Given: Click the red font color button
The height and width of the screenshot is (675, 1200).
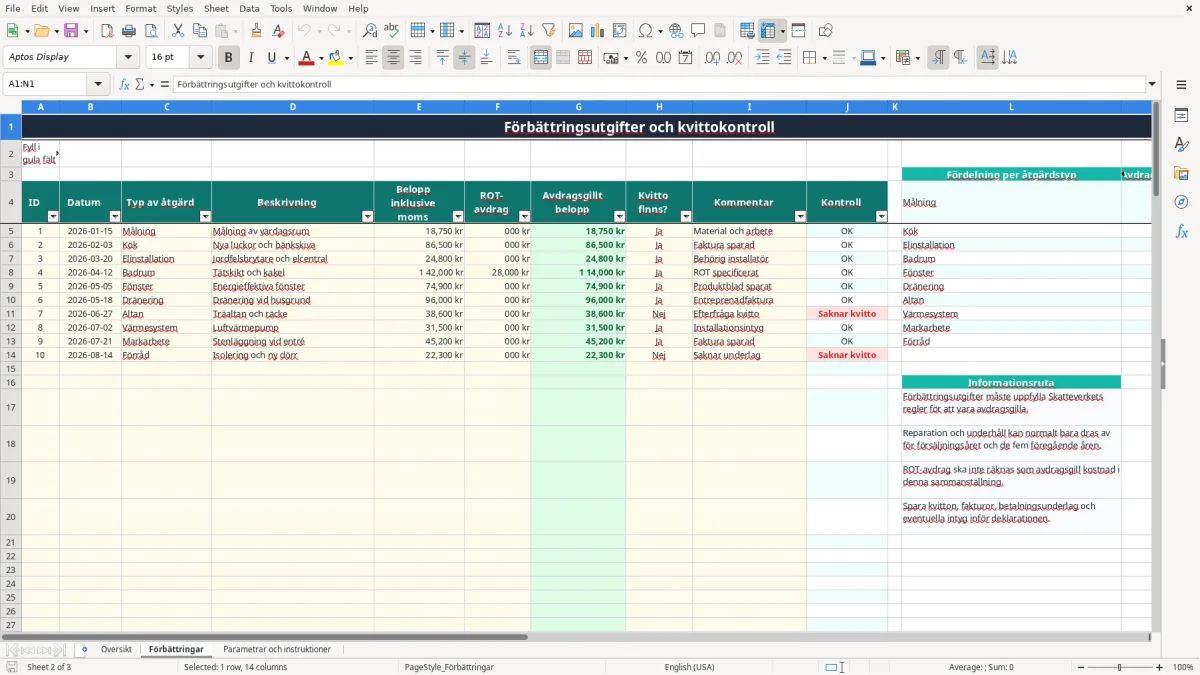Looking at the screenshot, I should tap(307, 58).
